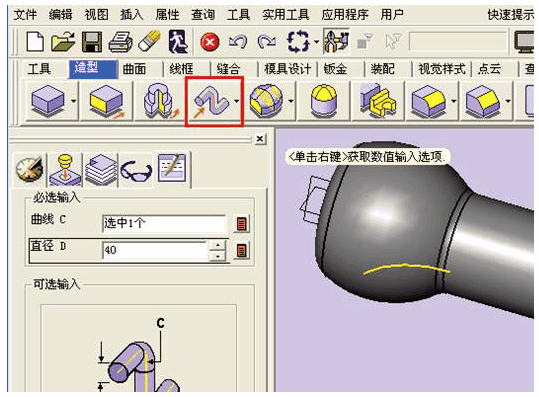Click the New file icon
Screen dimensions: 539x397
(35, 42)
